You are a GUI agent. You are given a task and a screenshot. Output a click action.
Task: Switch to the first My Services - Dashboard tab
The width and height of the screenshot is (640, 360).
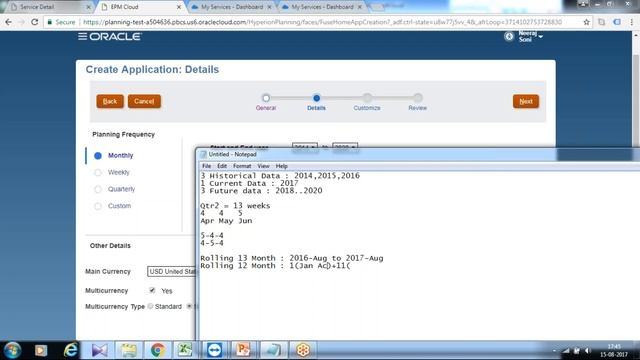tap(231, 7)
